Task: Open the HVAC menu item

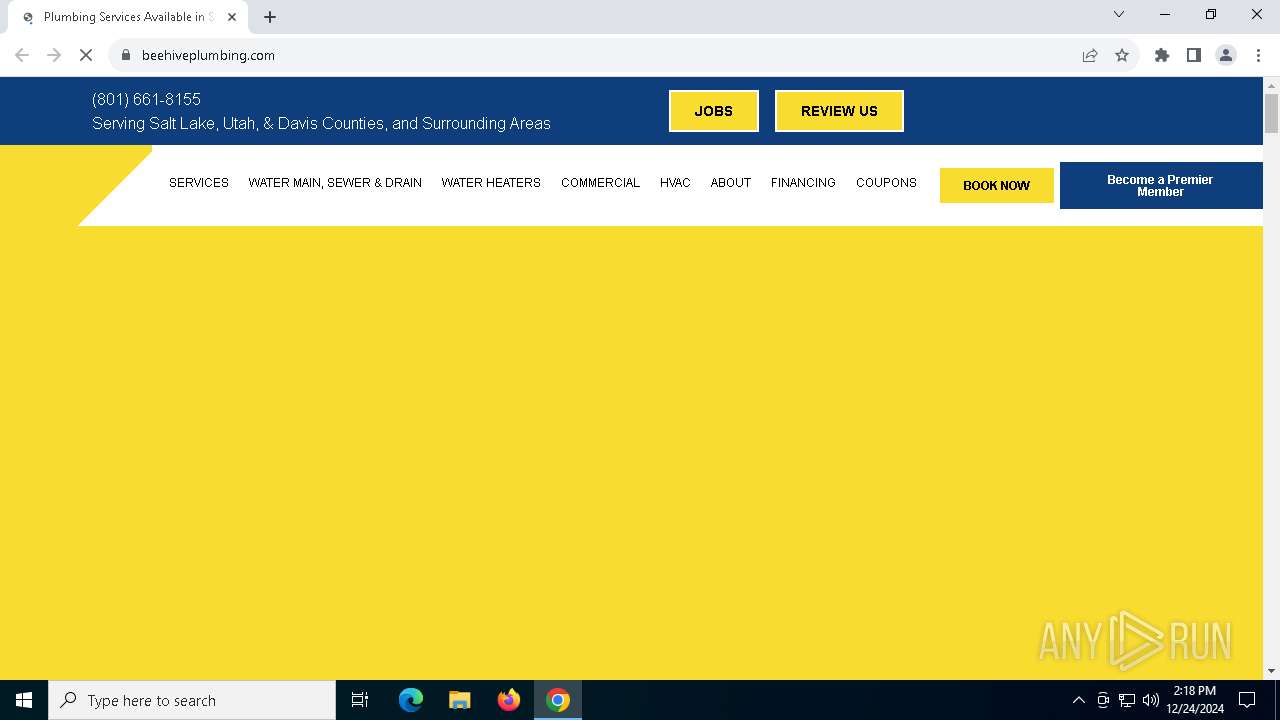Action: 675,183
